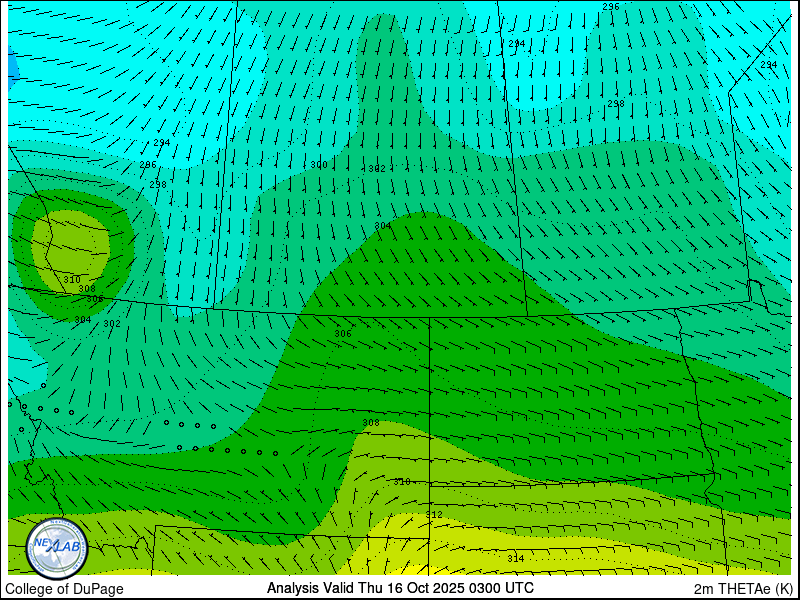This screenshot has height=600, width=800.
Task: Click the 312 contour label
Action: [434, 515]
